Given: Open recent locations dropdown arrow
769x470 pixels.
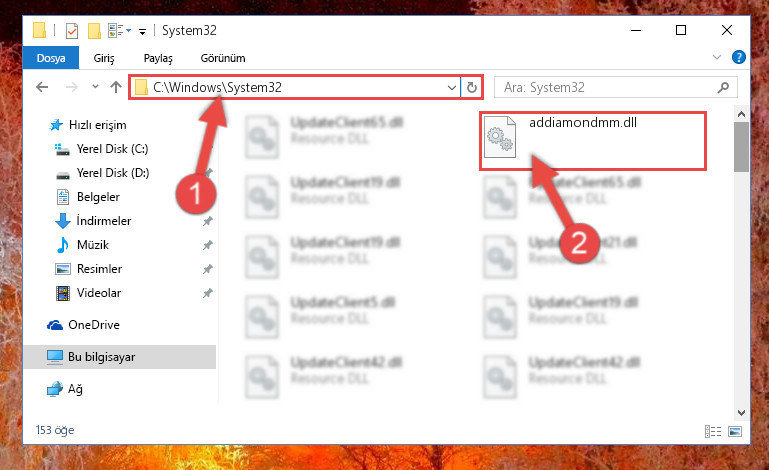Looking at the screenshot, I should point(95,87).
